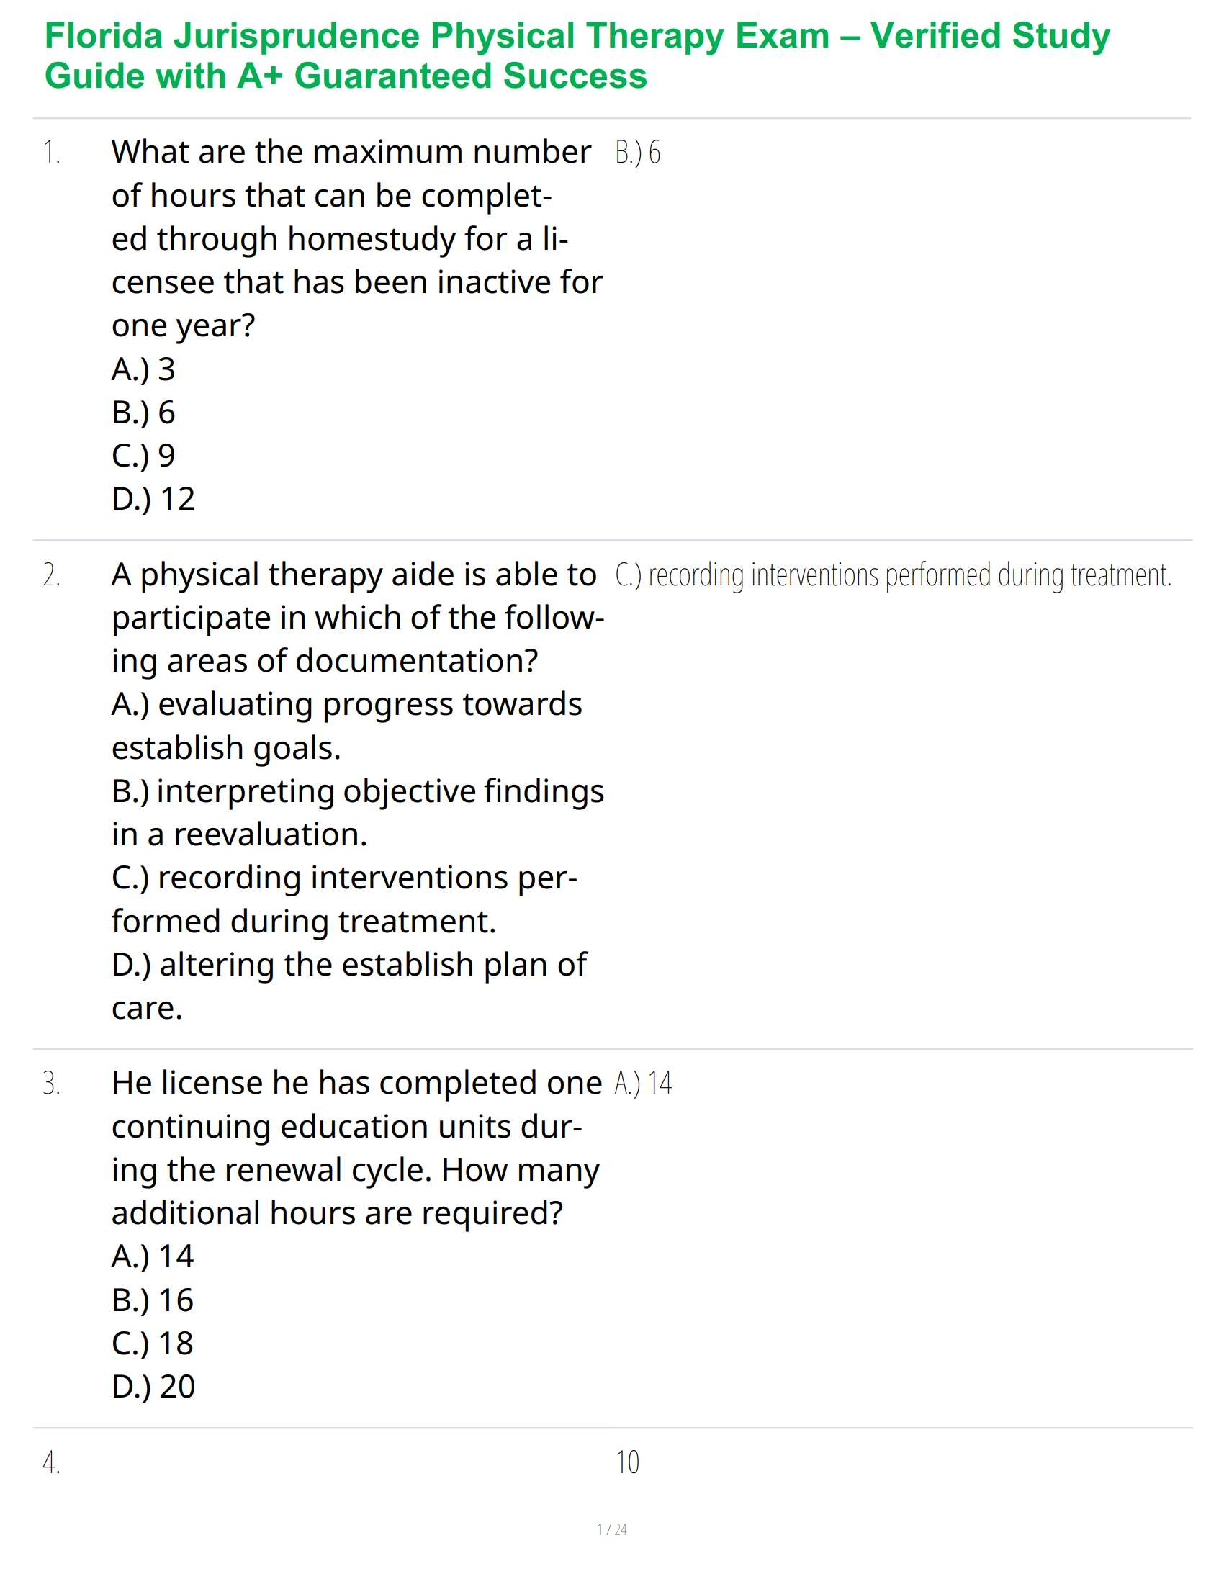Select question number 2 marker
Image resolution: width=1224 pixels, height=1584 pixels.
51,575
